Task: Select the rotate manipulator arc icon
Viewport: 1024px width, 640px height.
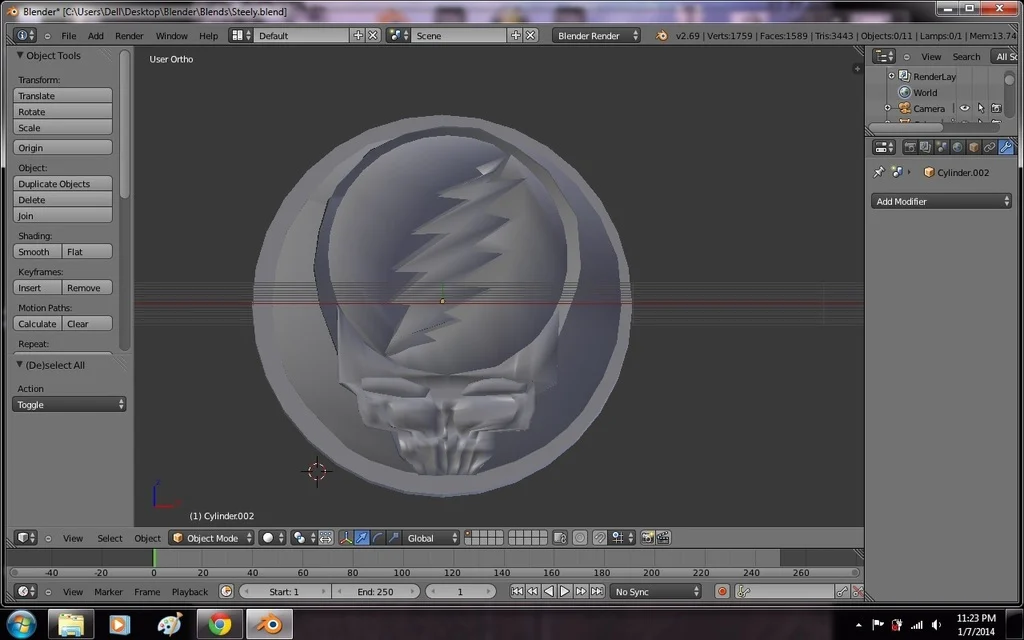Action: pos(377,537)
